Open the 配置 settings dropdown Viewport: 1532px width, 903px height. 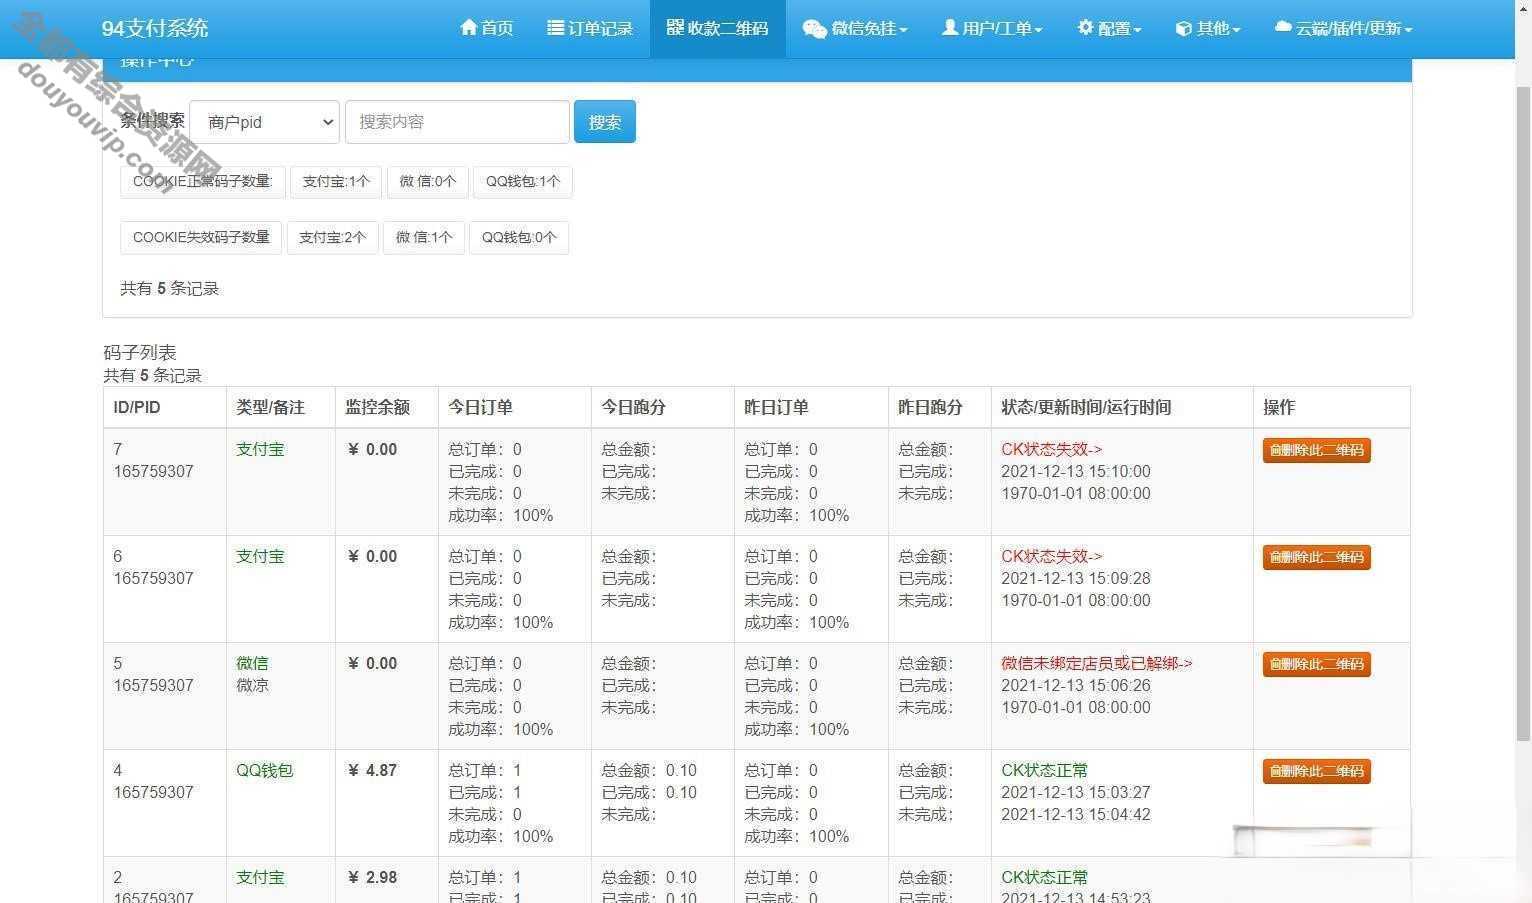pyautogui.click(x=1109, y=28)
